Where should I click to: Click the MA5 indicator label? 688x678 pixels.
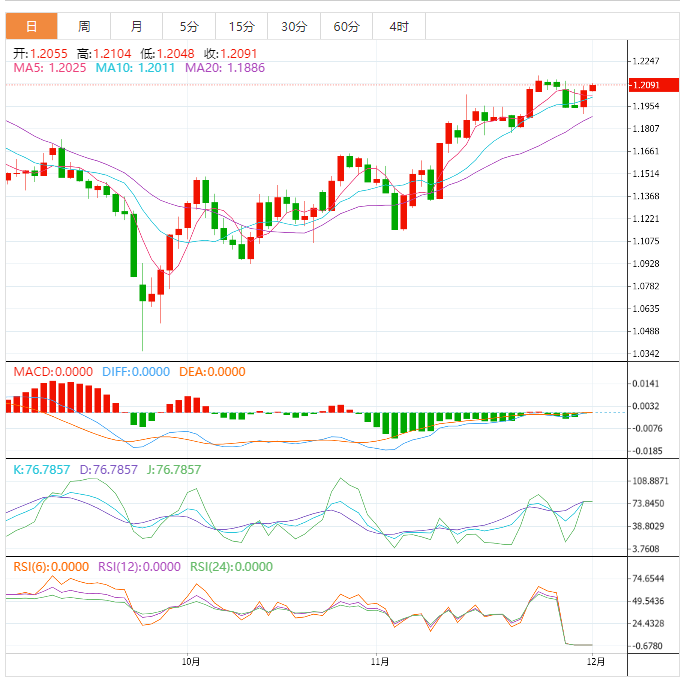tap(49, 68)
